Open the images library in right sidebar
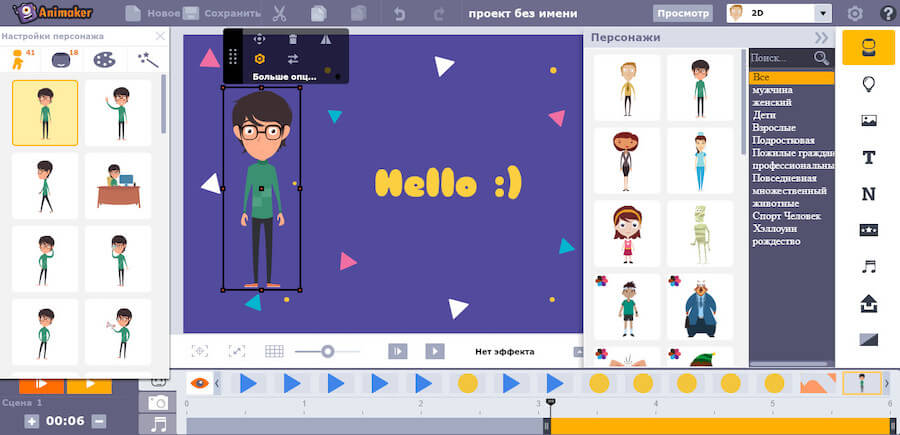Image resolution: width=900 pixels, height=435 pixels. click(868, 121)
